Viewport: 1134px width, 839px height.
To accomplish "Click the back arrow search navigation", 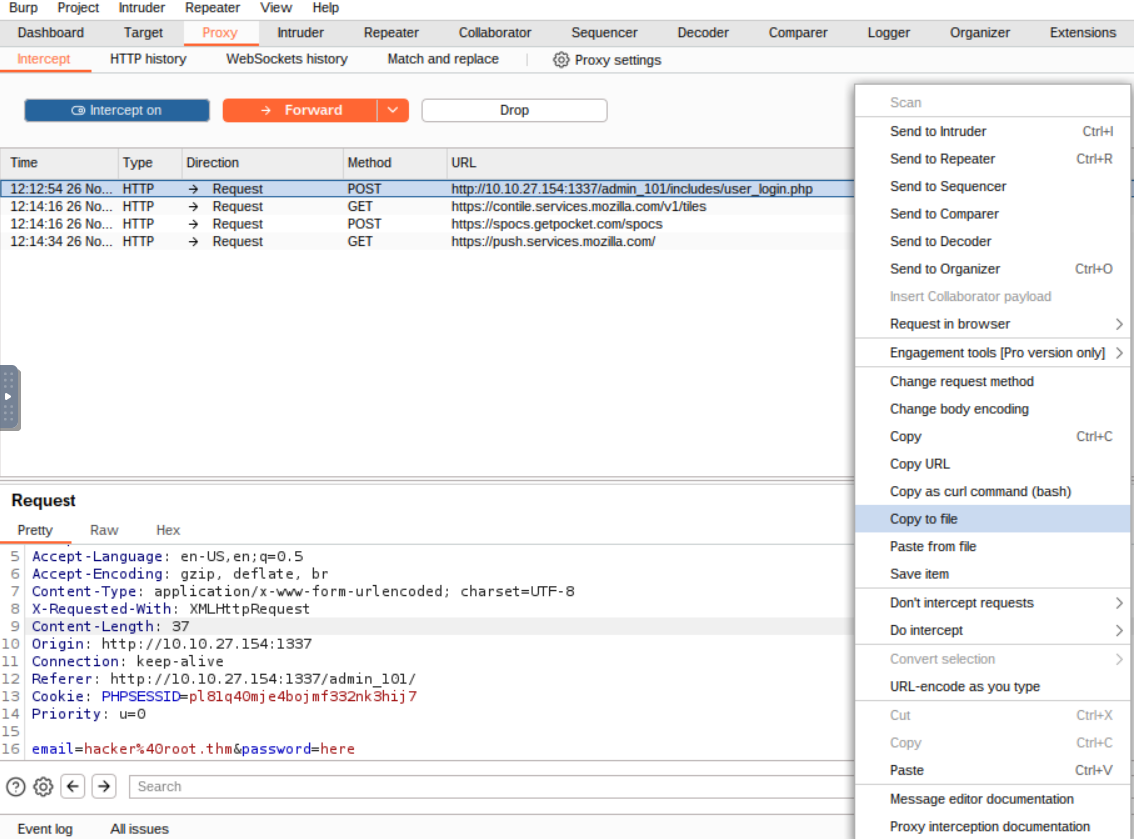I will click(x=73, y=786).
